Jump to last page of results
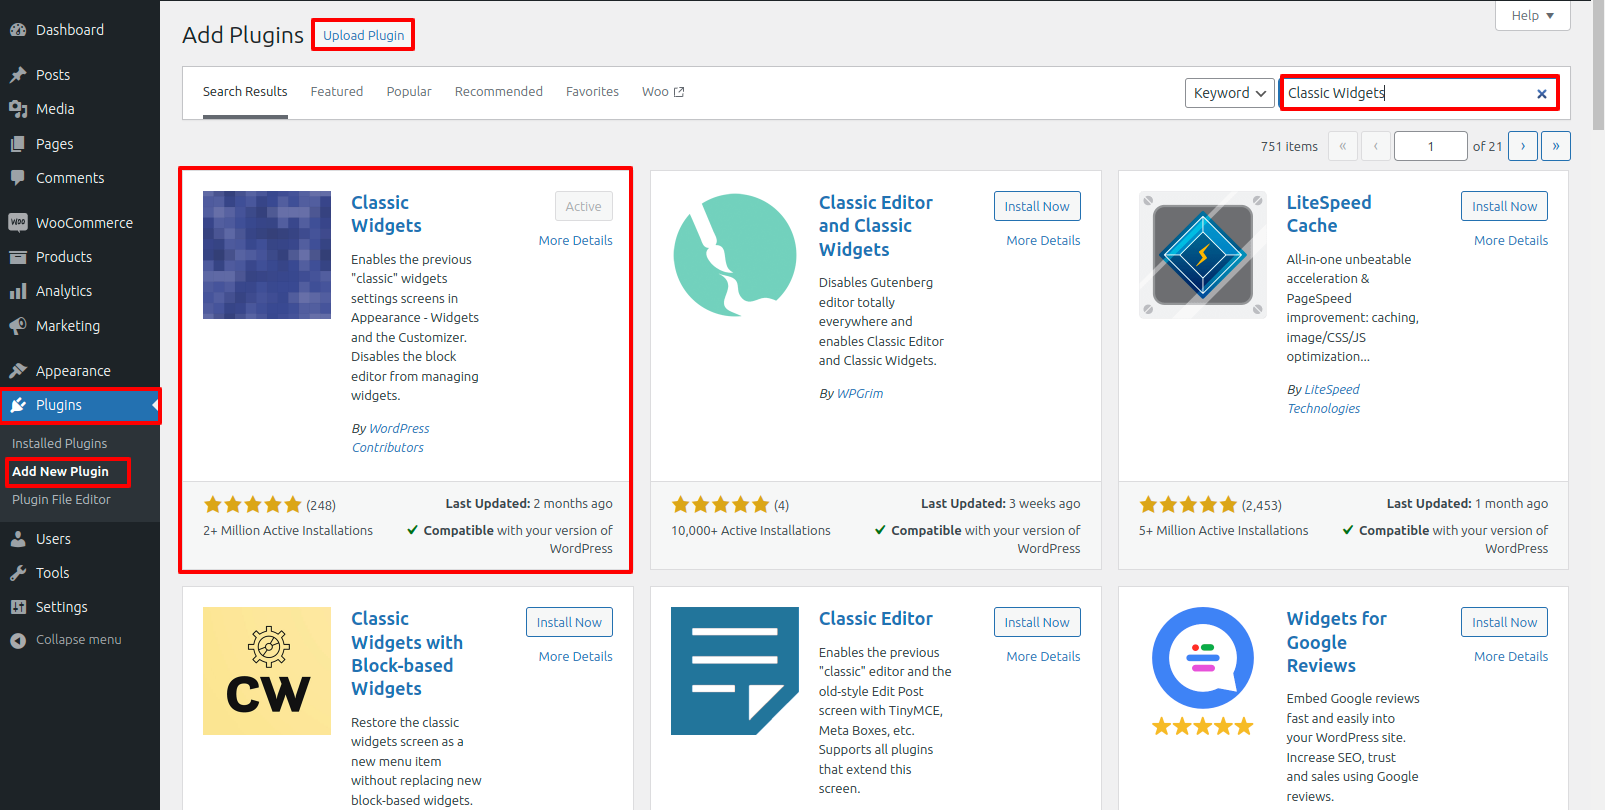Viewport: 1605px width, 810px height. click(1555, 146)
